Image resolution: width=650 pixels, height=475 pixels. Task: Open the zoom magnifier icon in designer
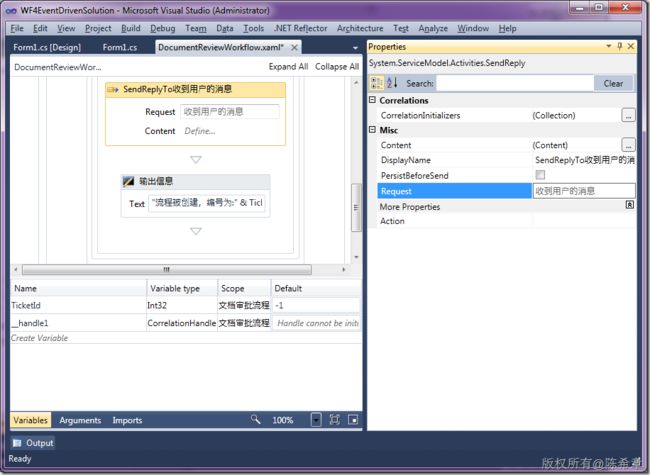[255, 420]
